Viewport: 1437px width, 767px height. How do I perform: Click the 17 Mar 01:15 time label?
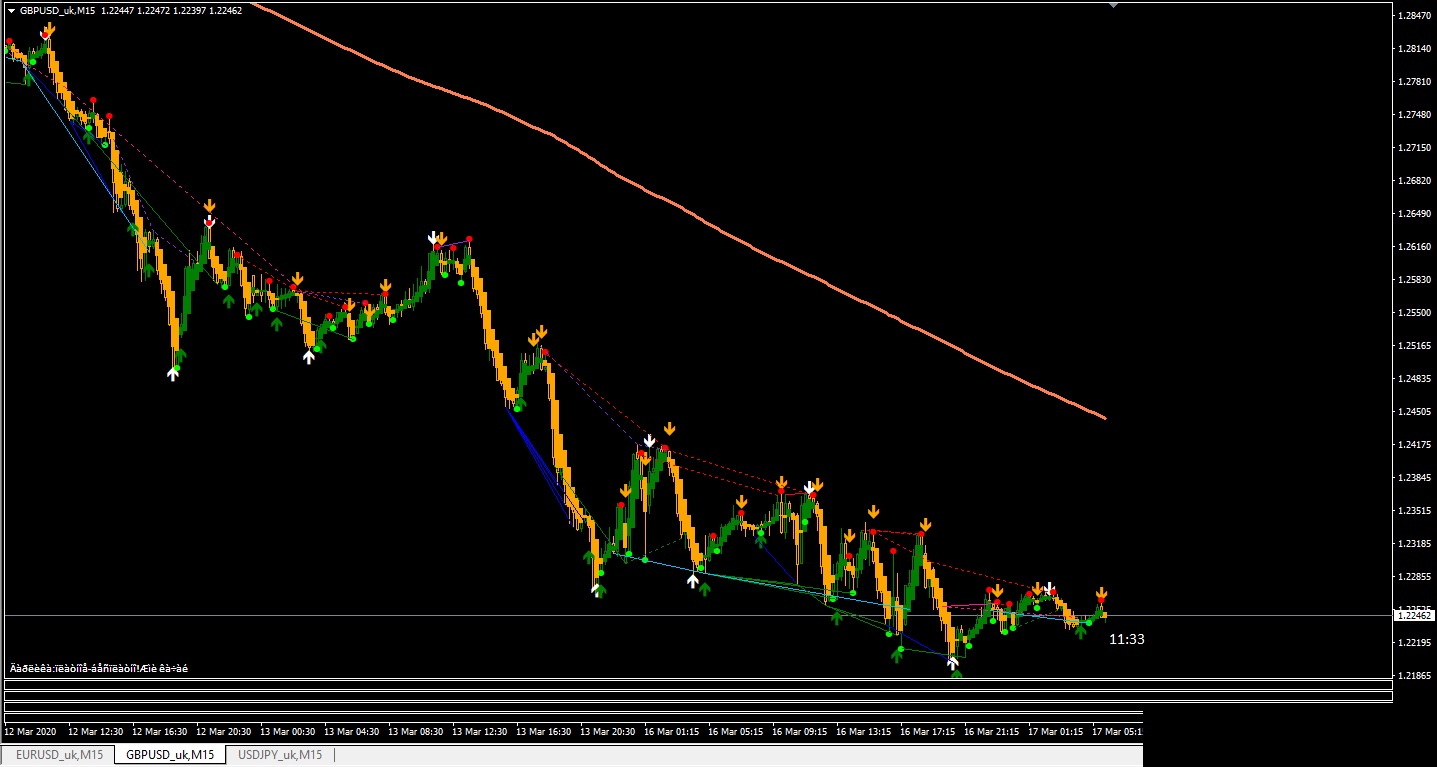(x=1057, y=732)
